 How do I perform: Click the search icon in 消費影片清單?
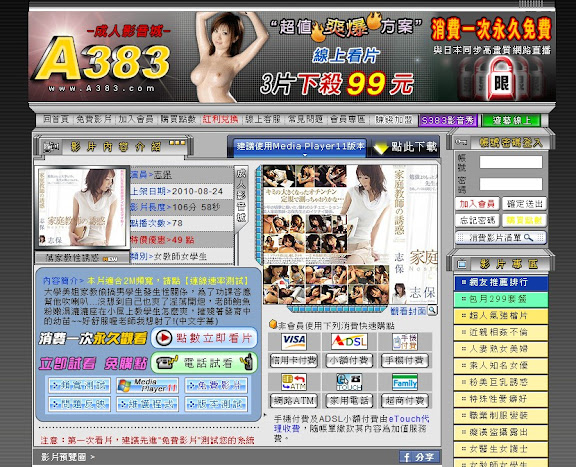pyautogui.click(x=528, y=238)
